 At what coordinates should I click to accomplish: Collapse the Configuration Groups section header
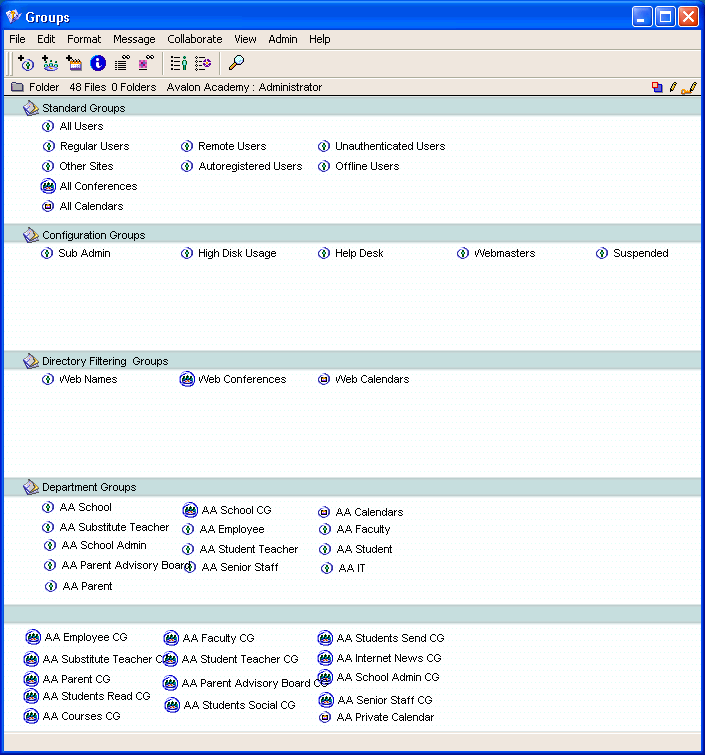[31, 235]
